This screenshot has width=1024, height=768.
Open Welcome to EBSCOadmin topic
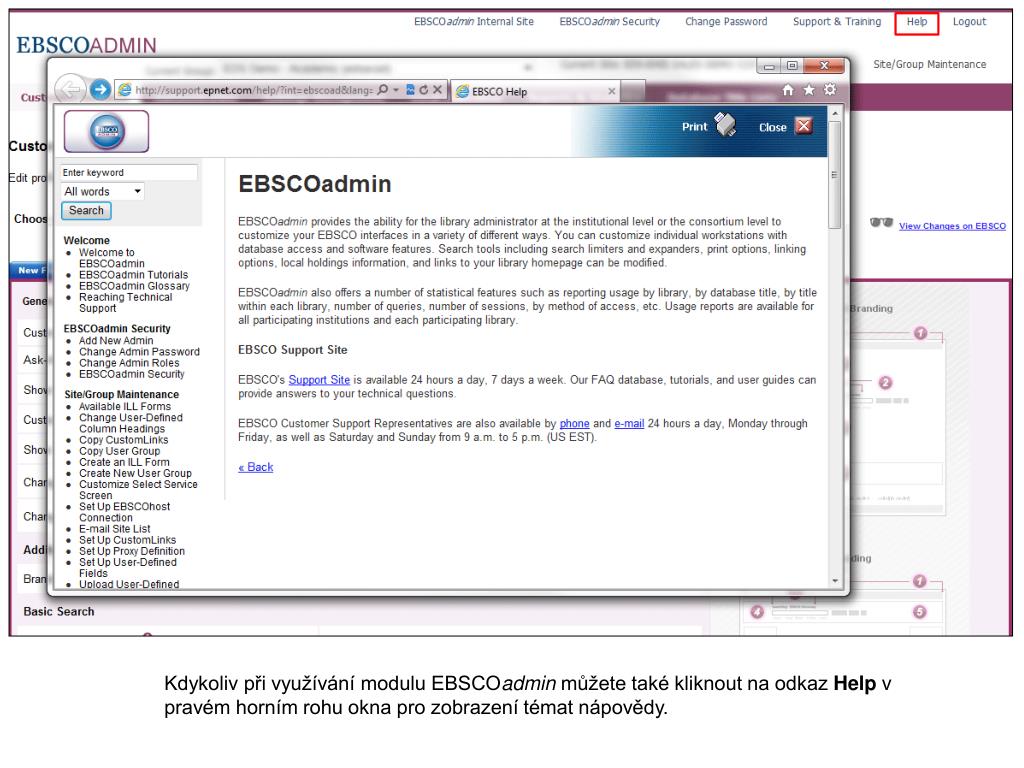click(112, 258)
